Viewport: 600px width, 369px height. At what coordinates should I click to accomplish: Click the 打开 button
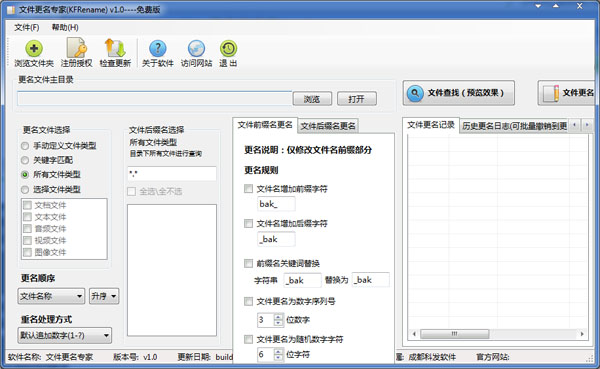356,99
